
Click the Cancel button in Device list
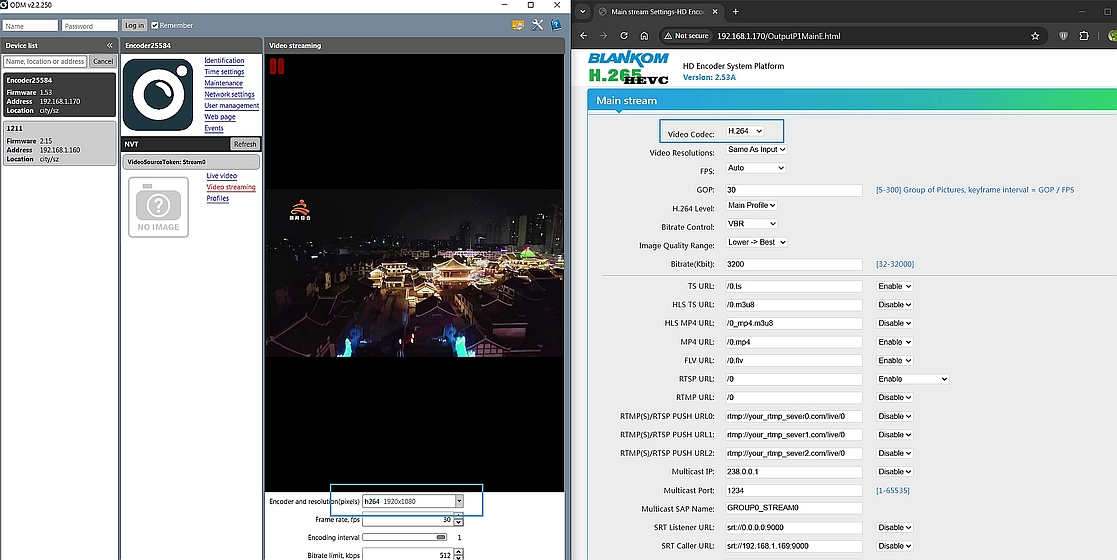[x=103, y=61]
